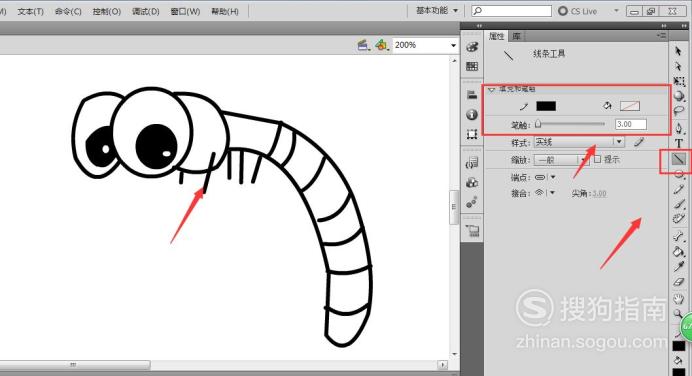Image resolution: width=692 pixels, height=376 pixels.
Task: Open the 调试(D) menu
Action: tap(146, 12)
